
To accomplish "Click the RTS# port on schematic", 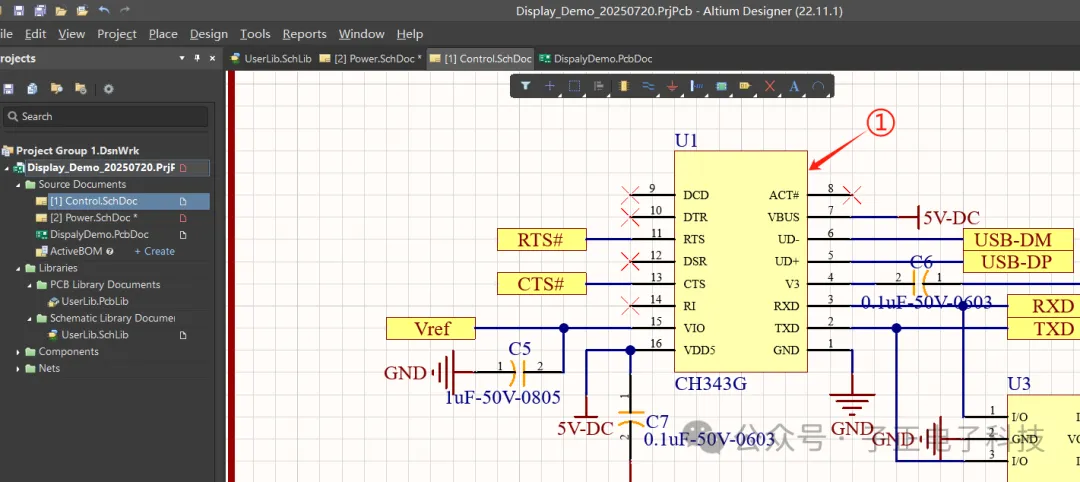I will click(x=541, y=240).
